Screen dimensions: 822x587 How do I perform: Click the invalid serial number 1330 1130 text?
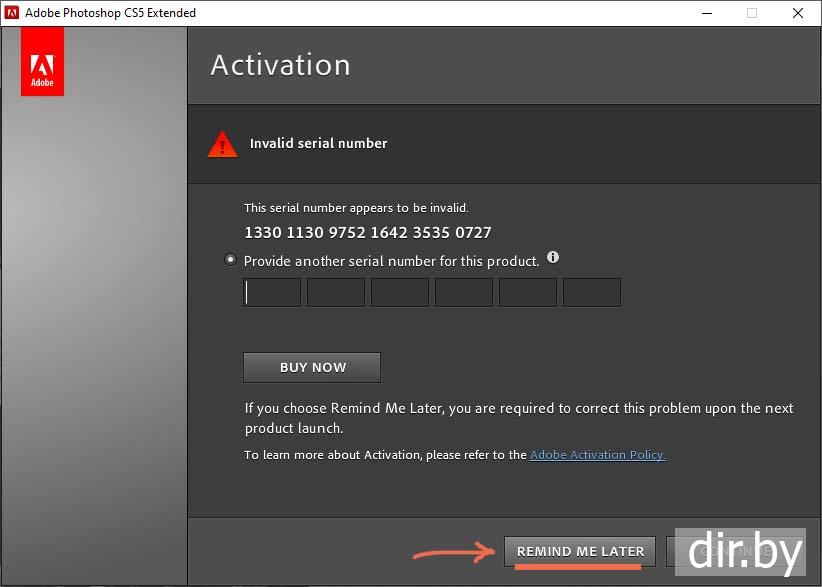point(367,232)
